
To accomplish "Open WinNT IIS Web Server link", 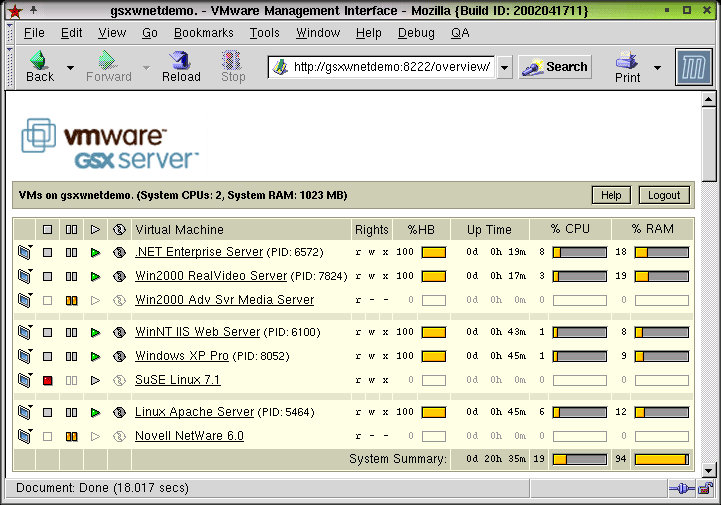I will [197, 332].
